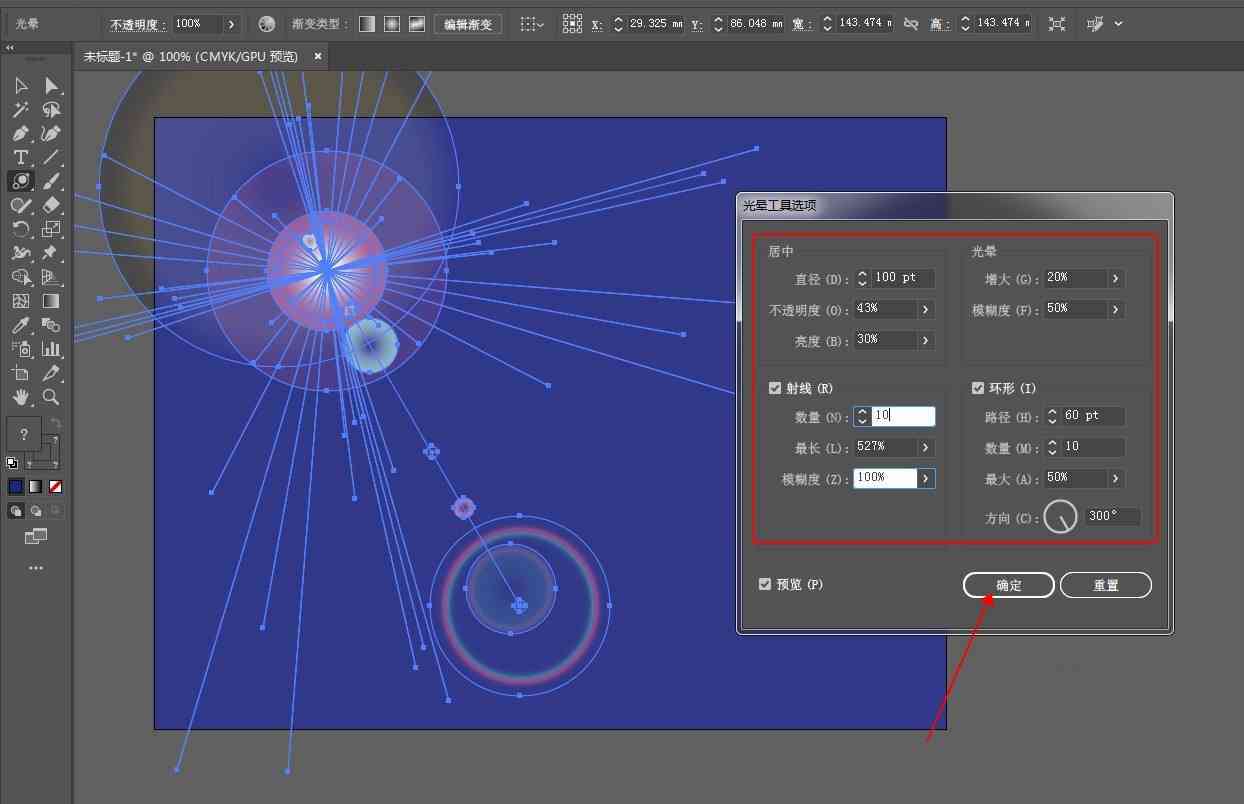1244x804 pixels.
Task: Click the reference point grid icon
Action: tap(572, 23)
